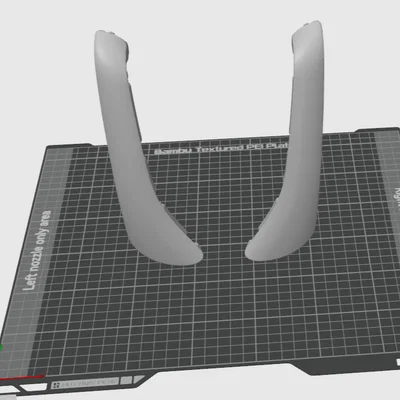The width and height of the screenshot is (400, 400).
Task: Click the plate logo label at bed front
Action: [85, 383]
